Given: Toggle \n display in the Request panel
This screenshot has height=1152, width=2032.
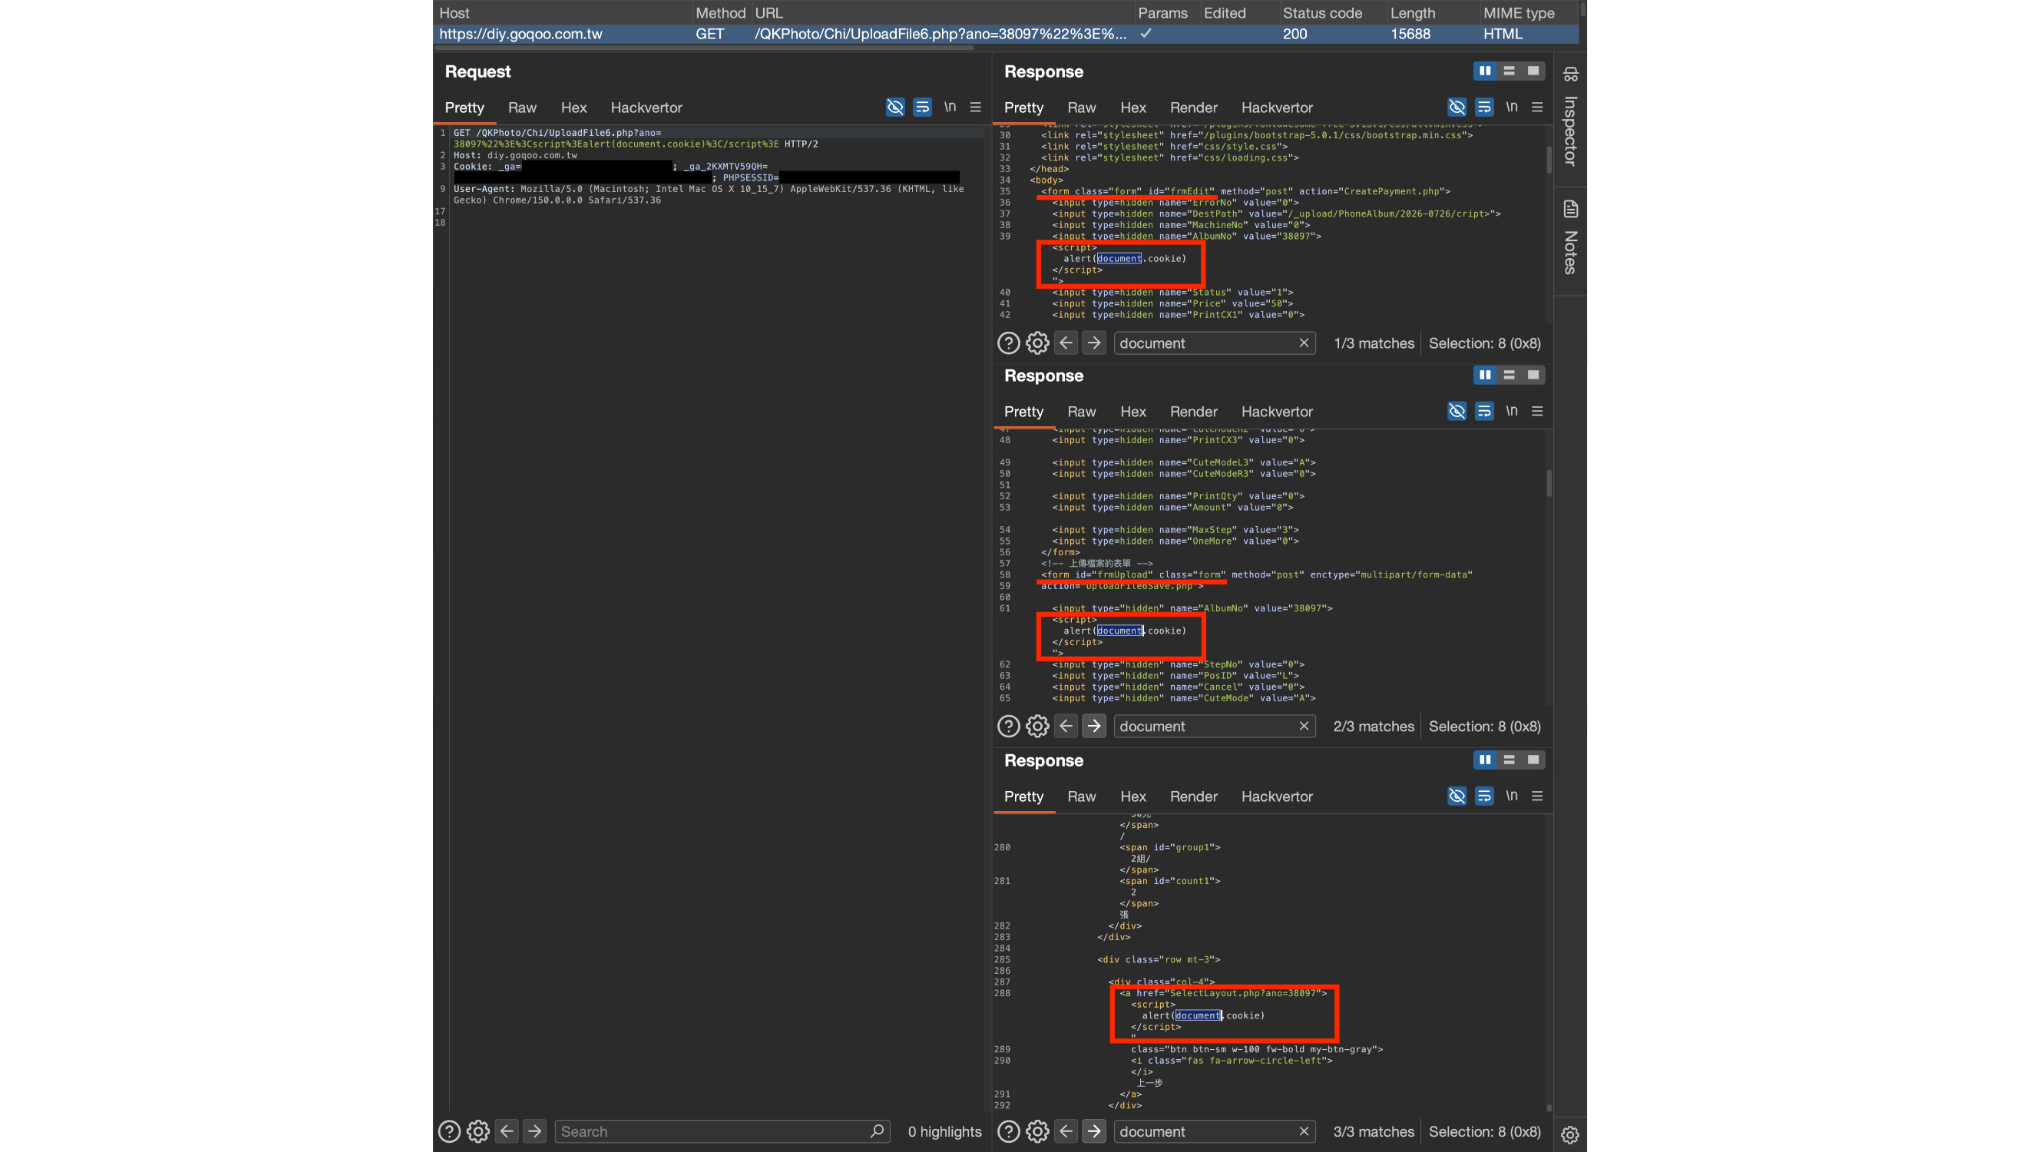Looking at the screenshot, I should 950,107.
